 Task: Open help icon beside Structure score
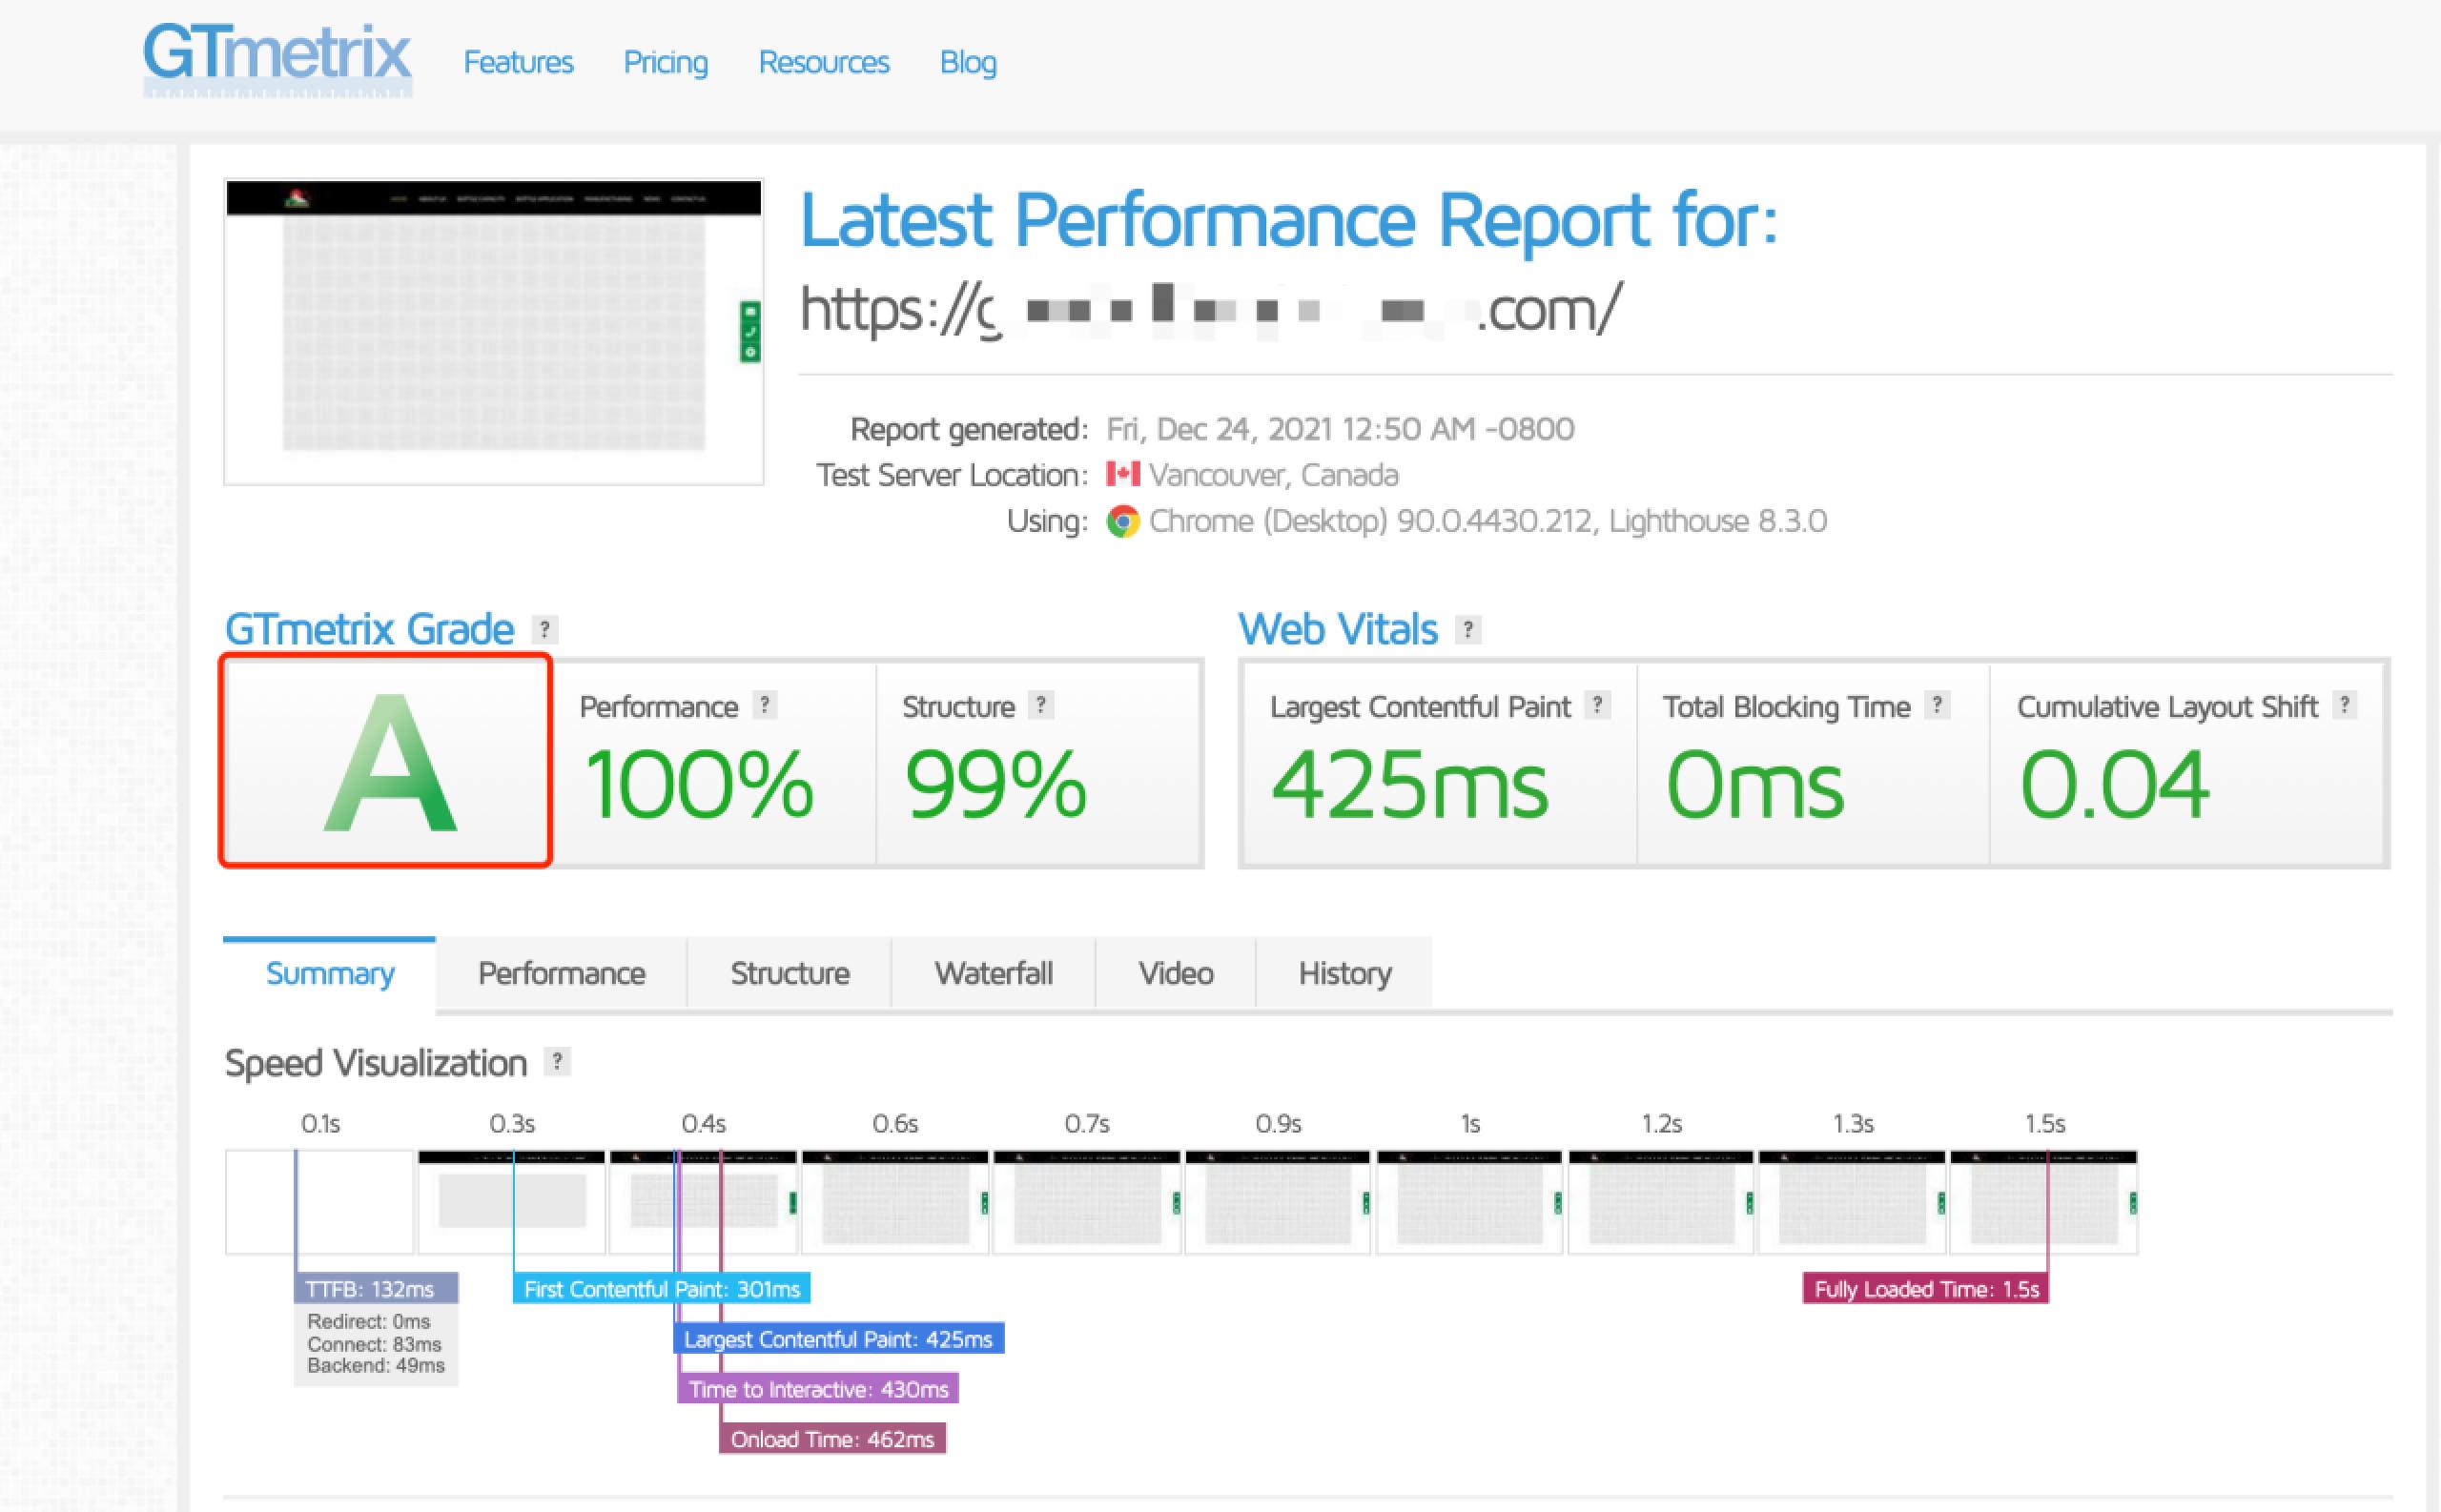coord(1041,705)
